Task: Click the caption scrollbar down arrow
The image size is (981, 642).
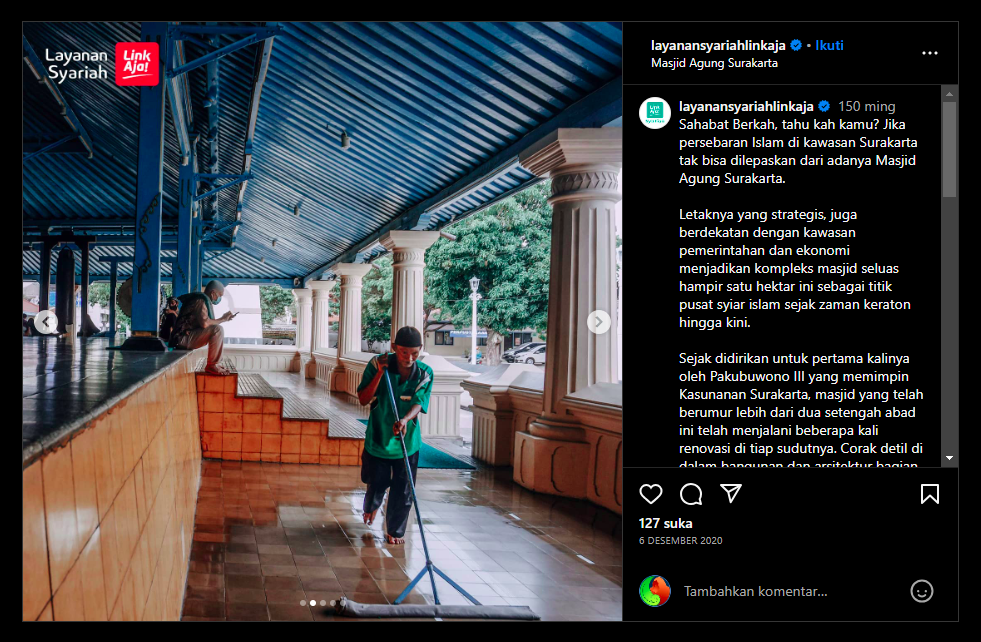Action: point(949,458)
